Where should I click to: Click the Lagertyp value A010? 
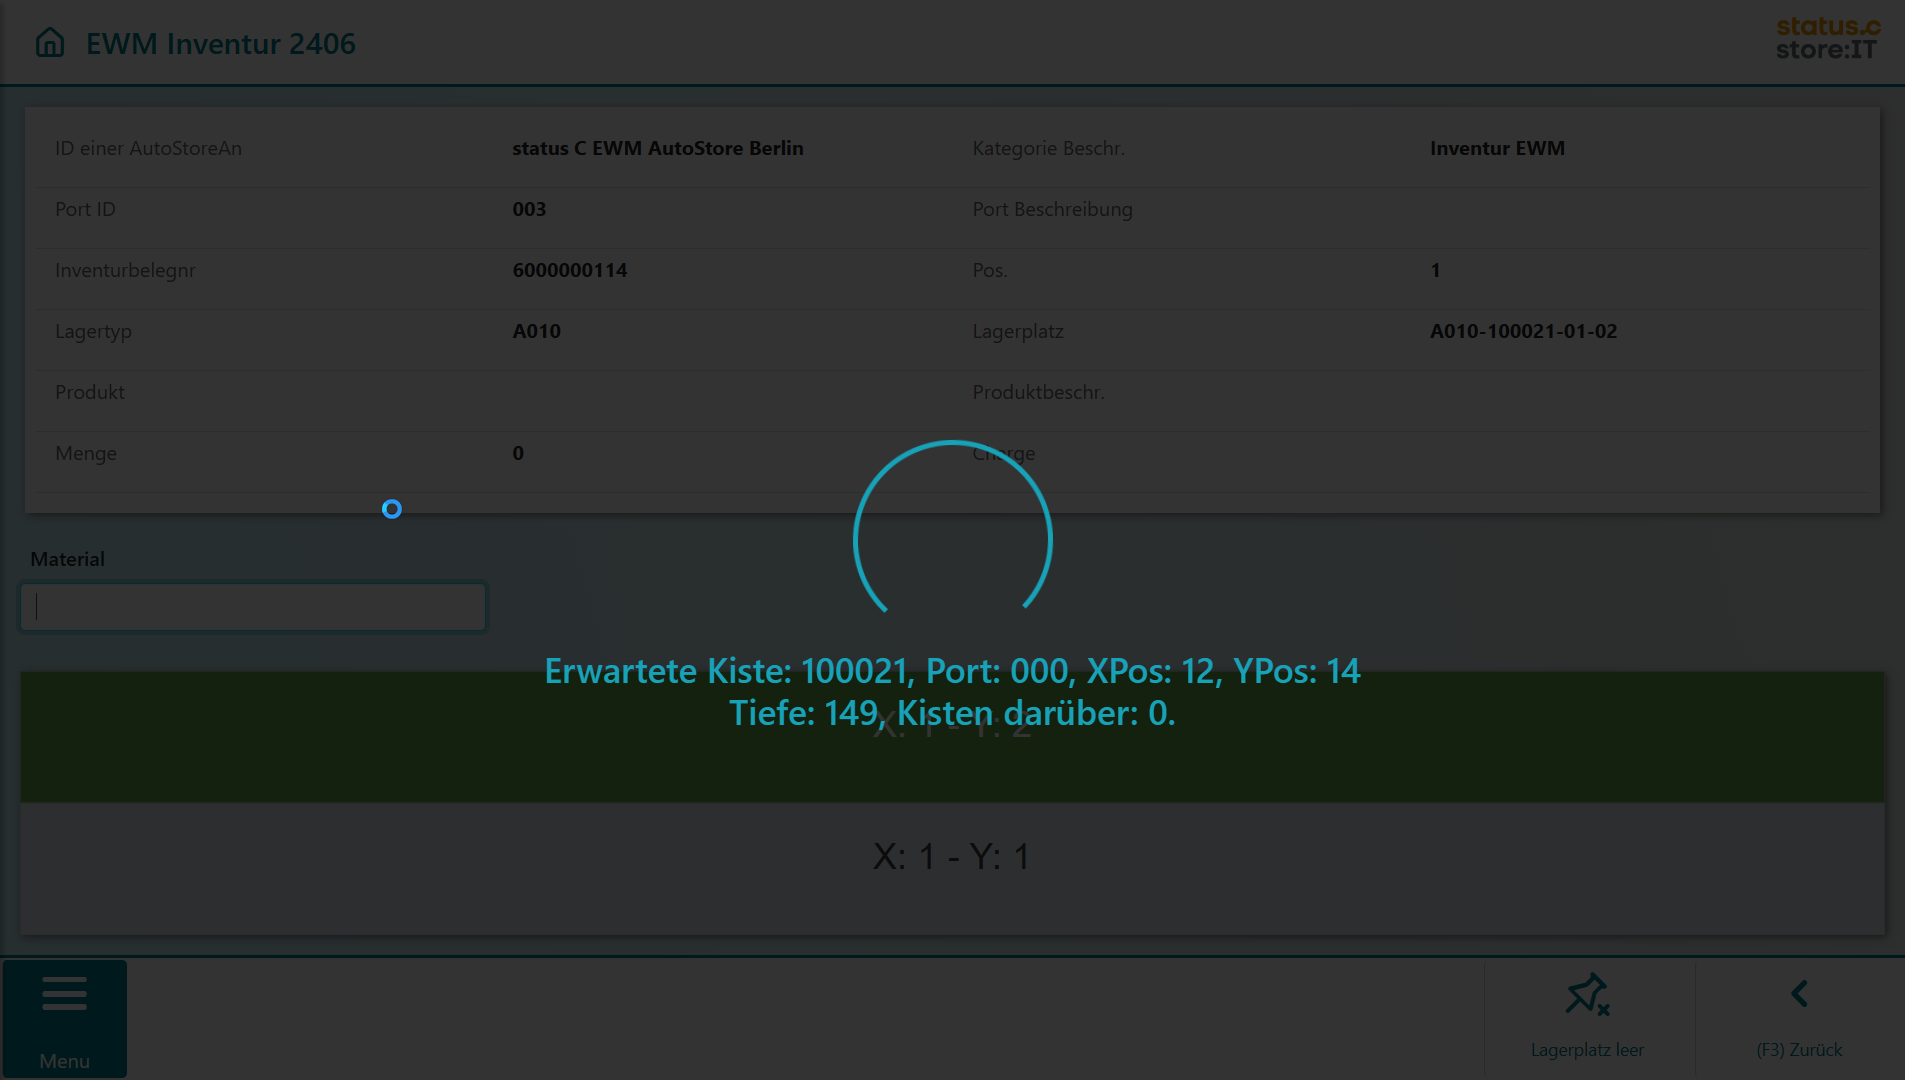[536, 331]
